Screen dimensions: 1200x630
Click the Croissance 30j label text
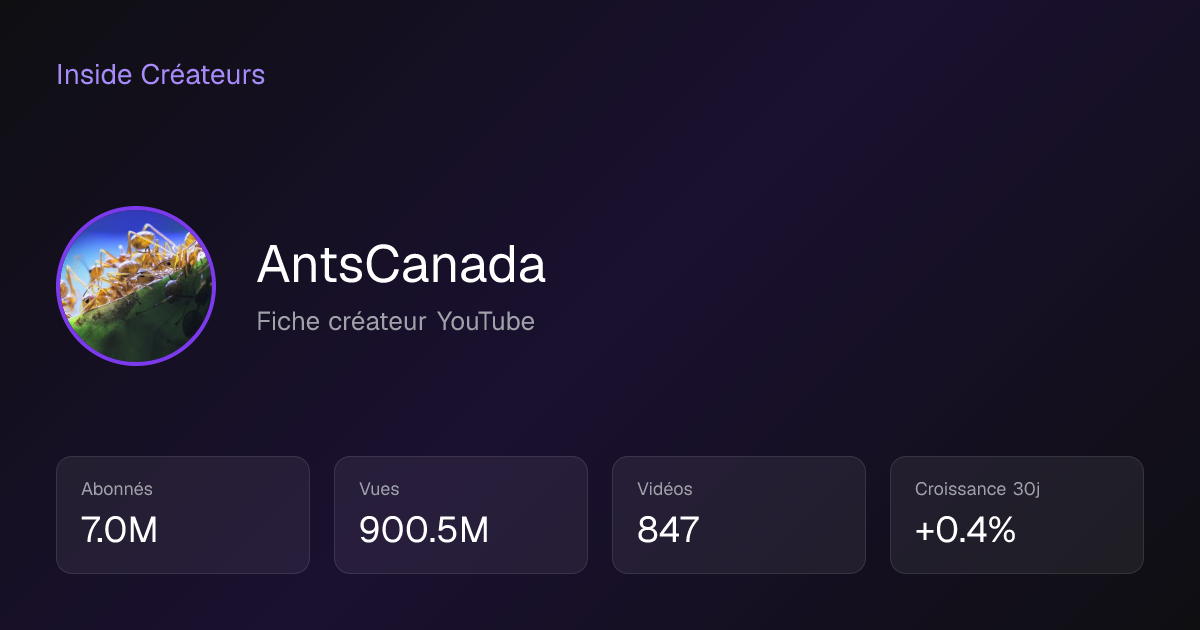click(978, 489)
